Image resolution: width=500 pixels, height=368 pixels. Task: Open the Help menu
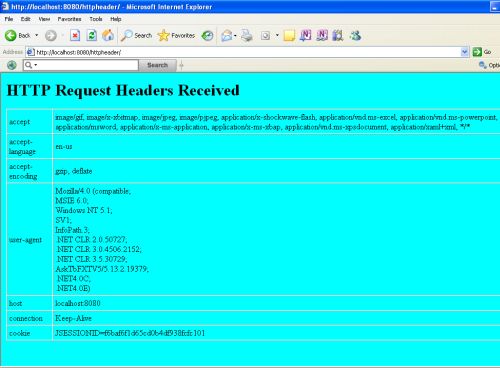coord(116,19)
